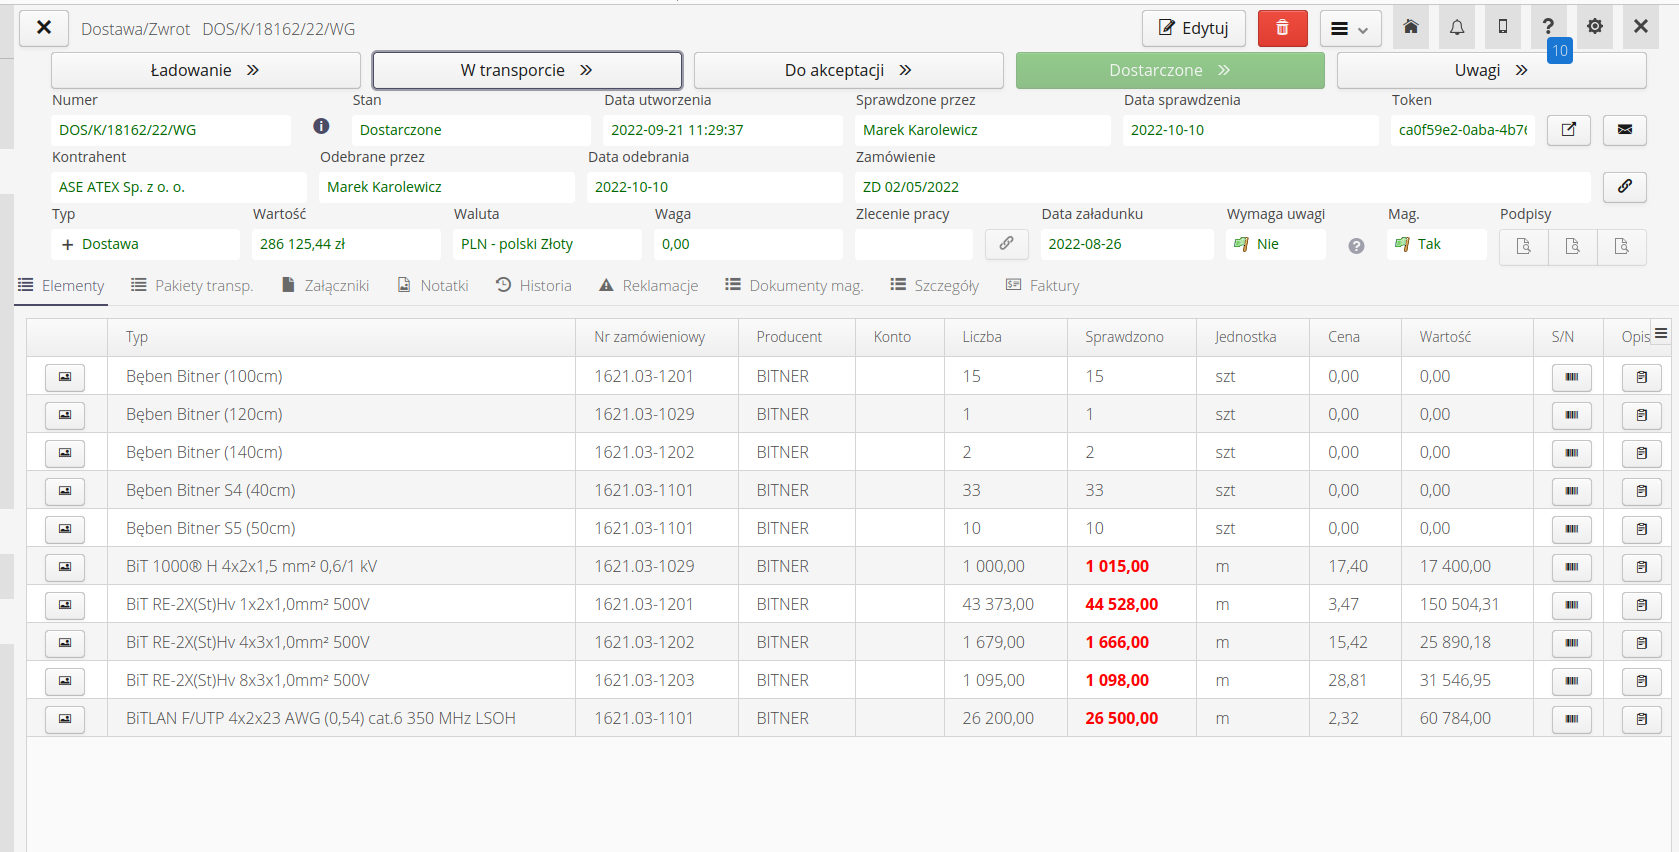This screenshot has height=852, width=1679.
Task: Expand the Uwagi status button
Action: pos(1490,70)
